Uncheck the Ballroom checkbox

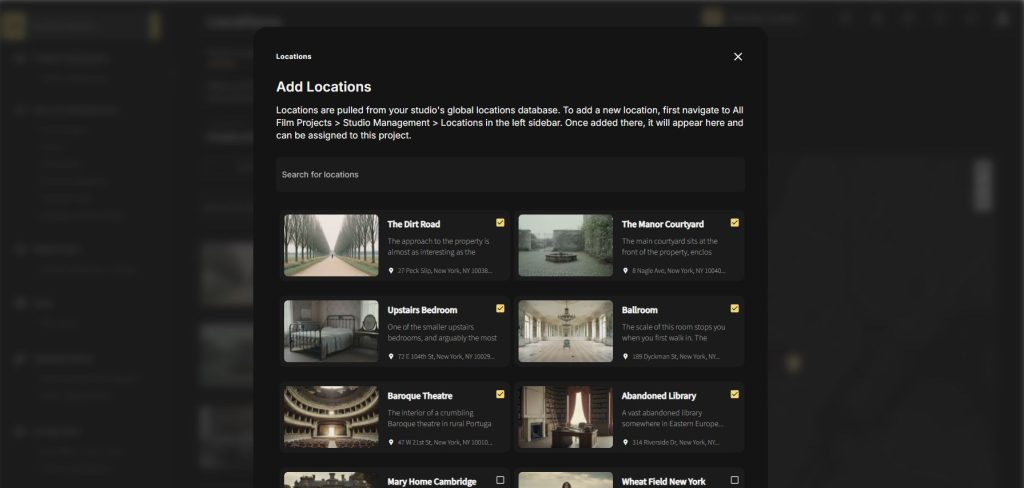[735, 308]
